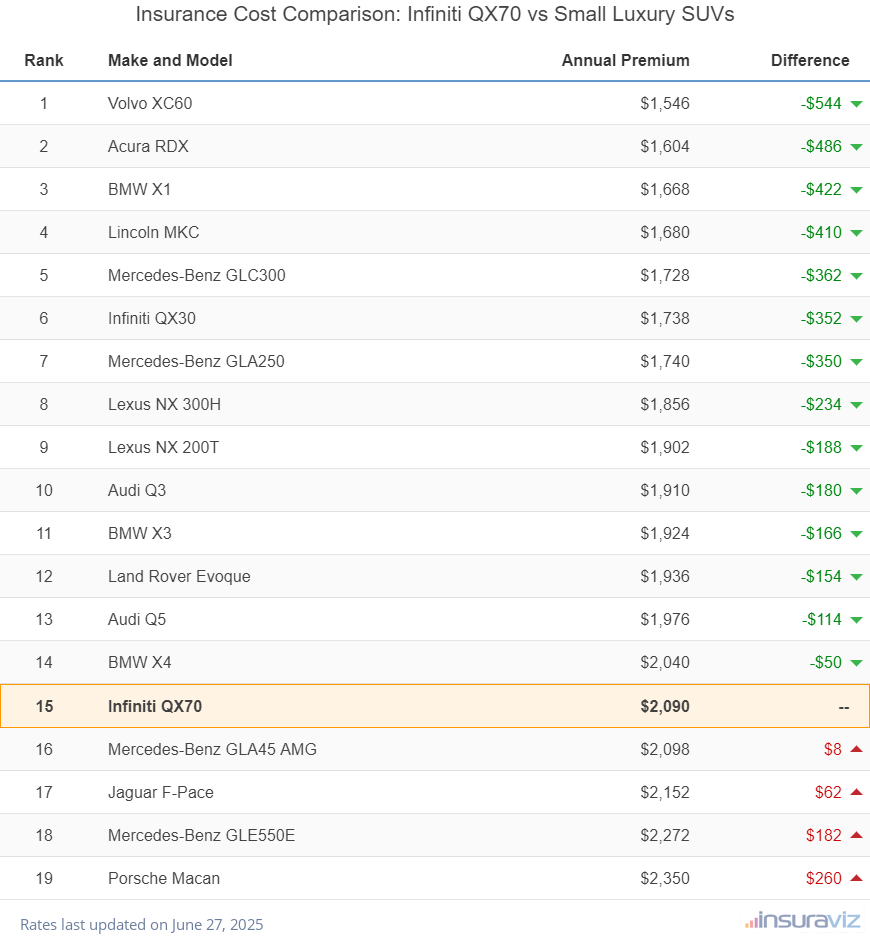Image resolution: width=870 pixels, height=940 pixels.
Task: Click the table title about Infiniti QX70
Action: click(x=435, y=14)
